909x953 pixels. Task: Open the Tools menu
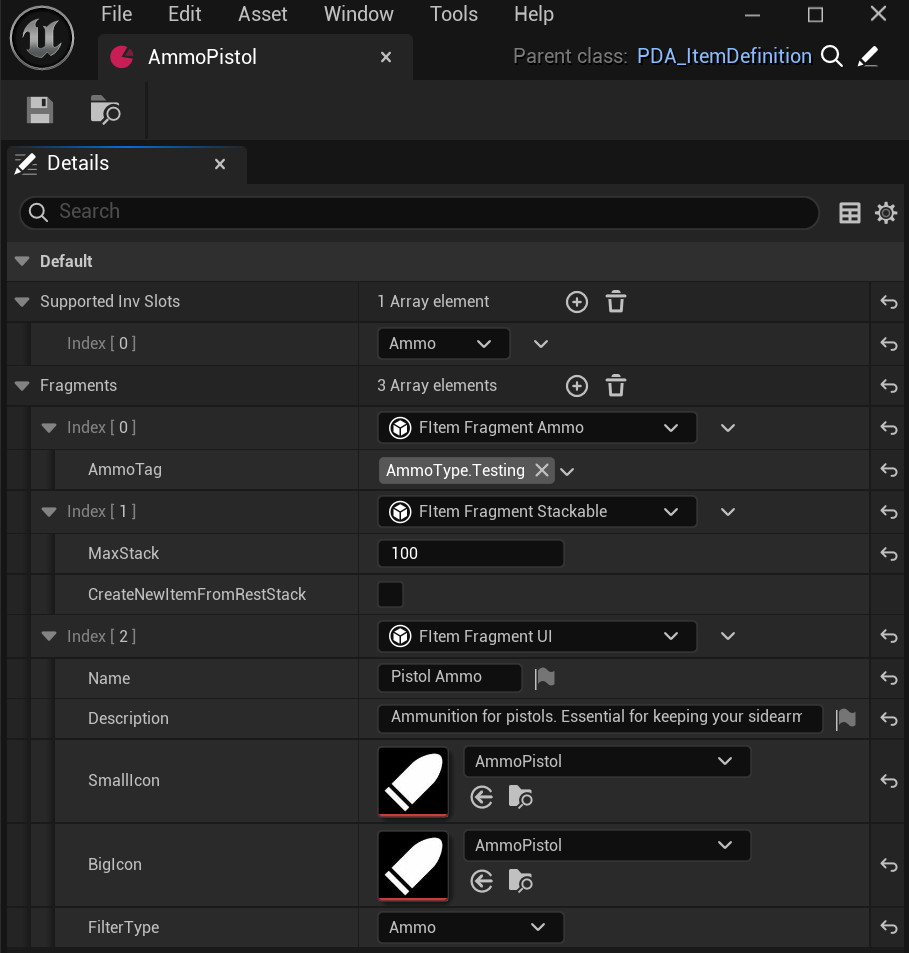click(454, 14)
